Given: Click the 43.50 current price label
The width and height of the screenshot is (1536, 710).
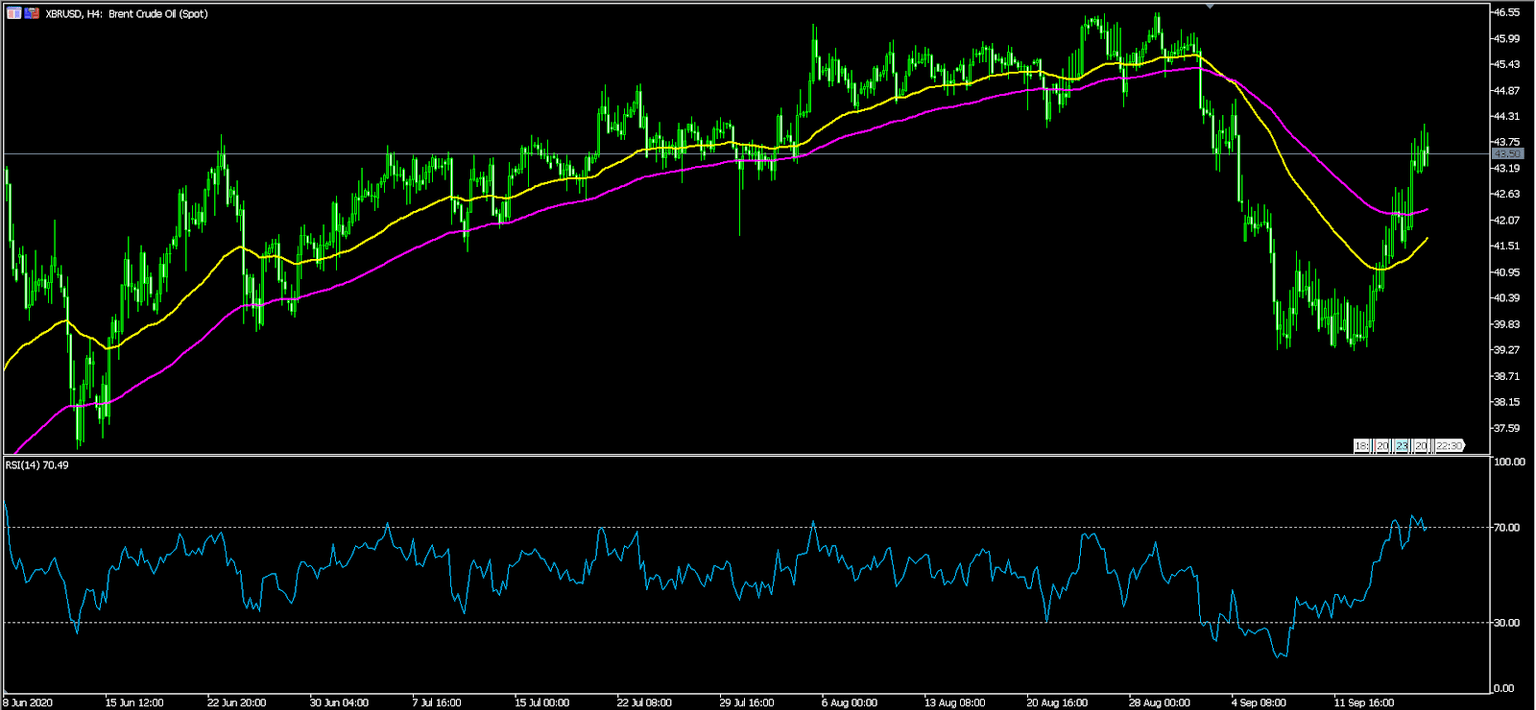Looking at the screenshot, I should coord(1506,154).
